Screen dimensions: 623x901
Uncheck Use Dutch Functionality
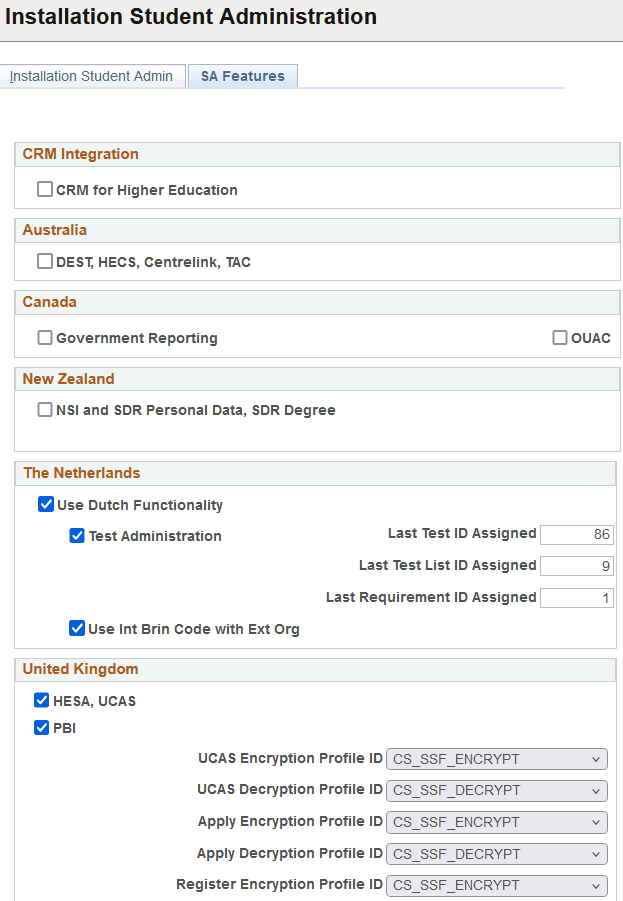[46, 505]
